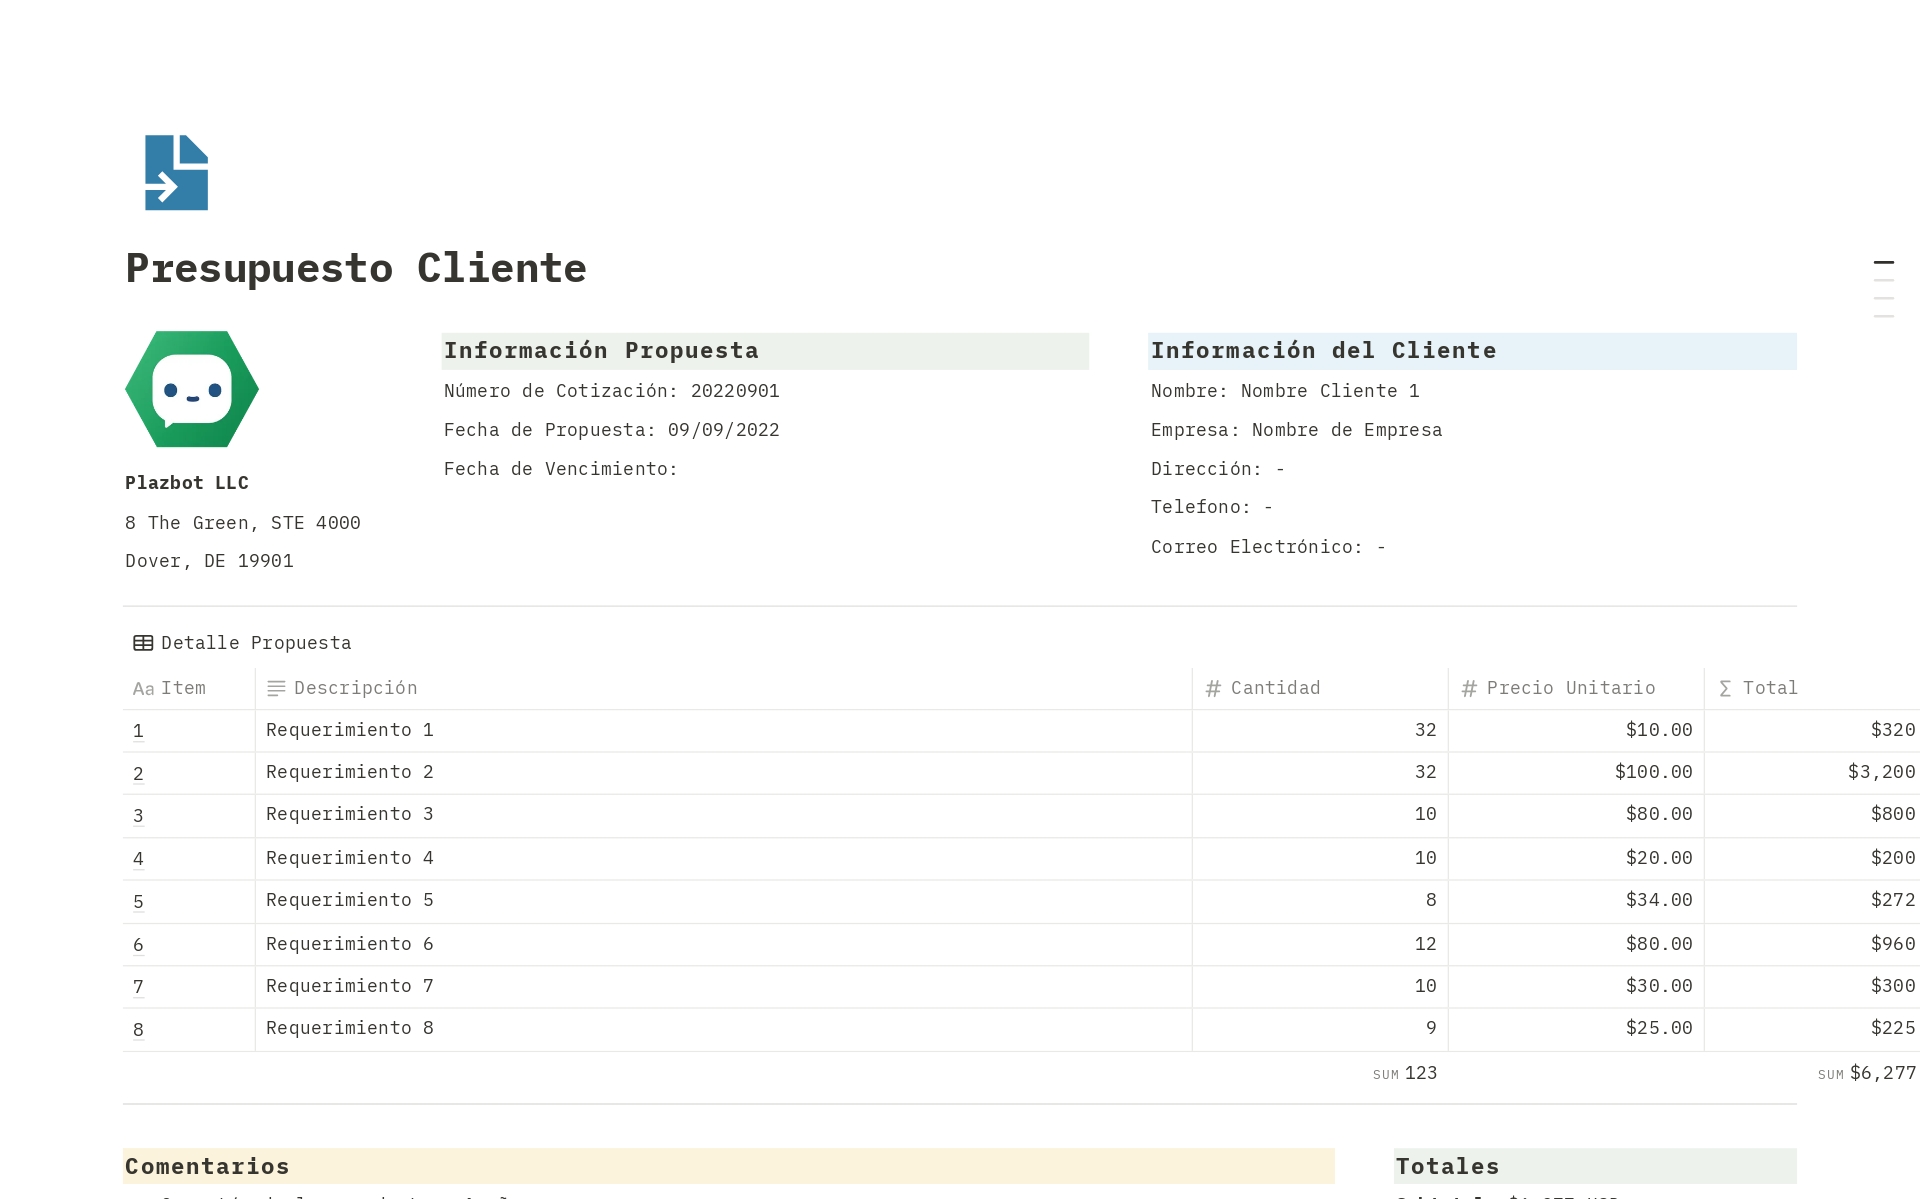This screenshot has width=1920, height=1199.
Task: Click the Fecha de Vencimiento line
Action: pos(560,469)
